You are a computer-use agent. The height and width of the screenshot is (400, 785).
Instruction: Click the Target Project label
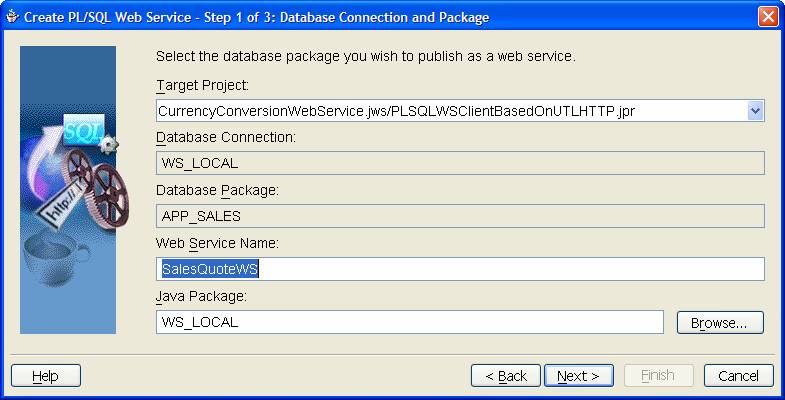[x=202, y=86]
